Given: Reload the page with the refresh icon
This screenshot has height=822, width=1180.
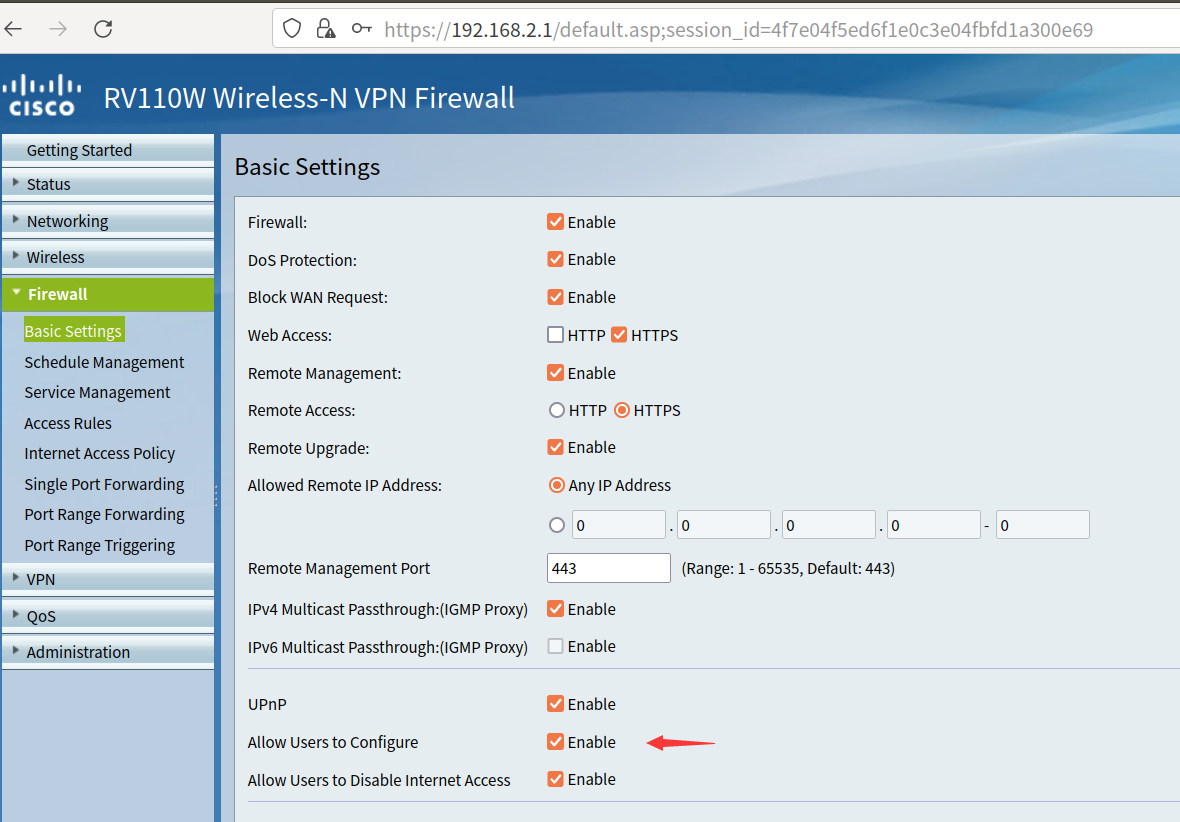Looking at the screenshot, I should coord(103,29).
